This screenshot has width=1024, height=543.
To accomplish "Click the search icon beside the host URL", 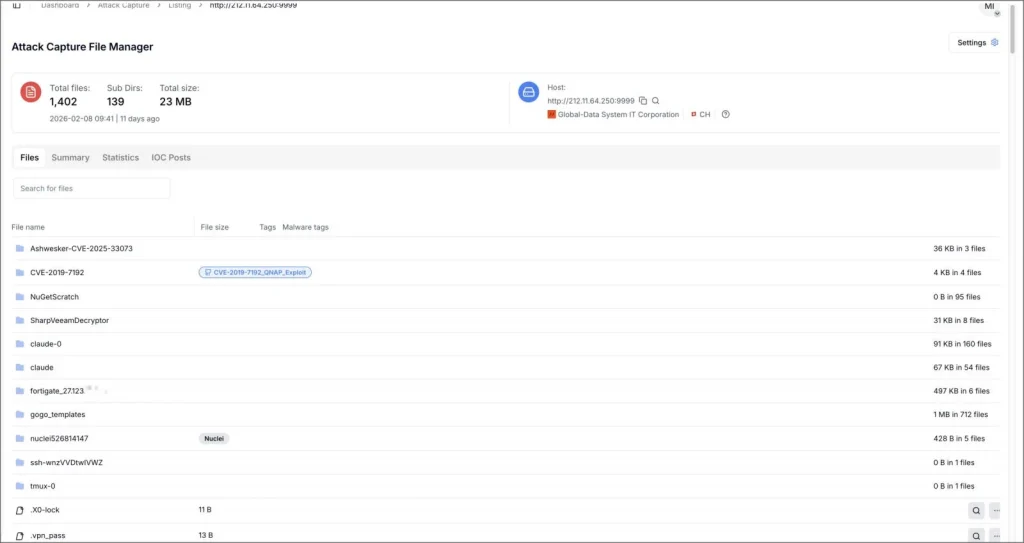I will click(656, 101).
